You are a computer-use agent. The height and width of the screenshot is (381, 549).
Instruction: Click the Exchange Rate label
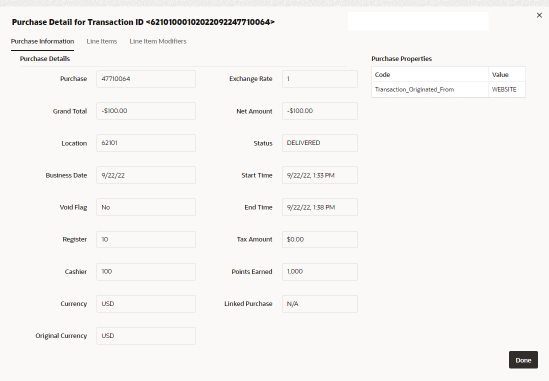pyautogui.click(x=251, y=79)
